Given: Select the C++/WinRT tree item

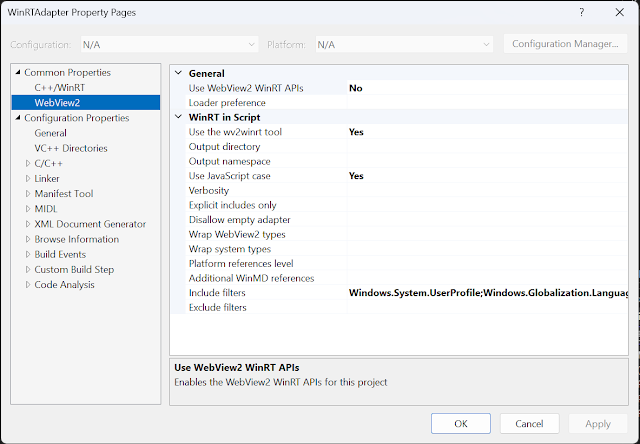Looking at the screenshot, I should point(60,87).
